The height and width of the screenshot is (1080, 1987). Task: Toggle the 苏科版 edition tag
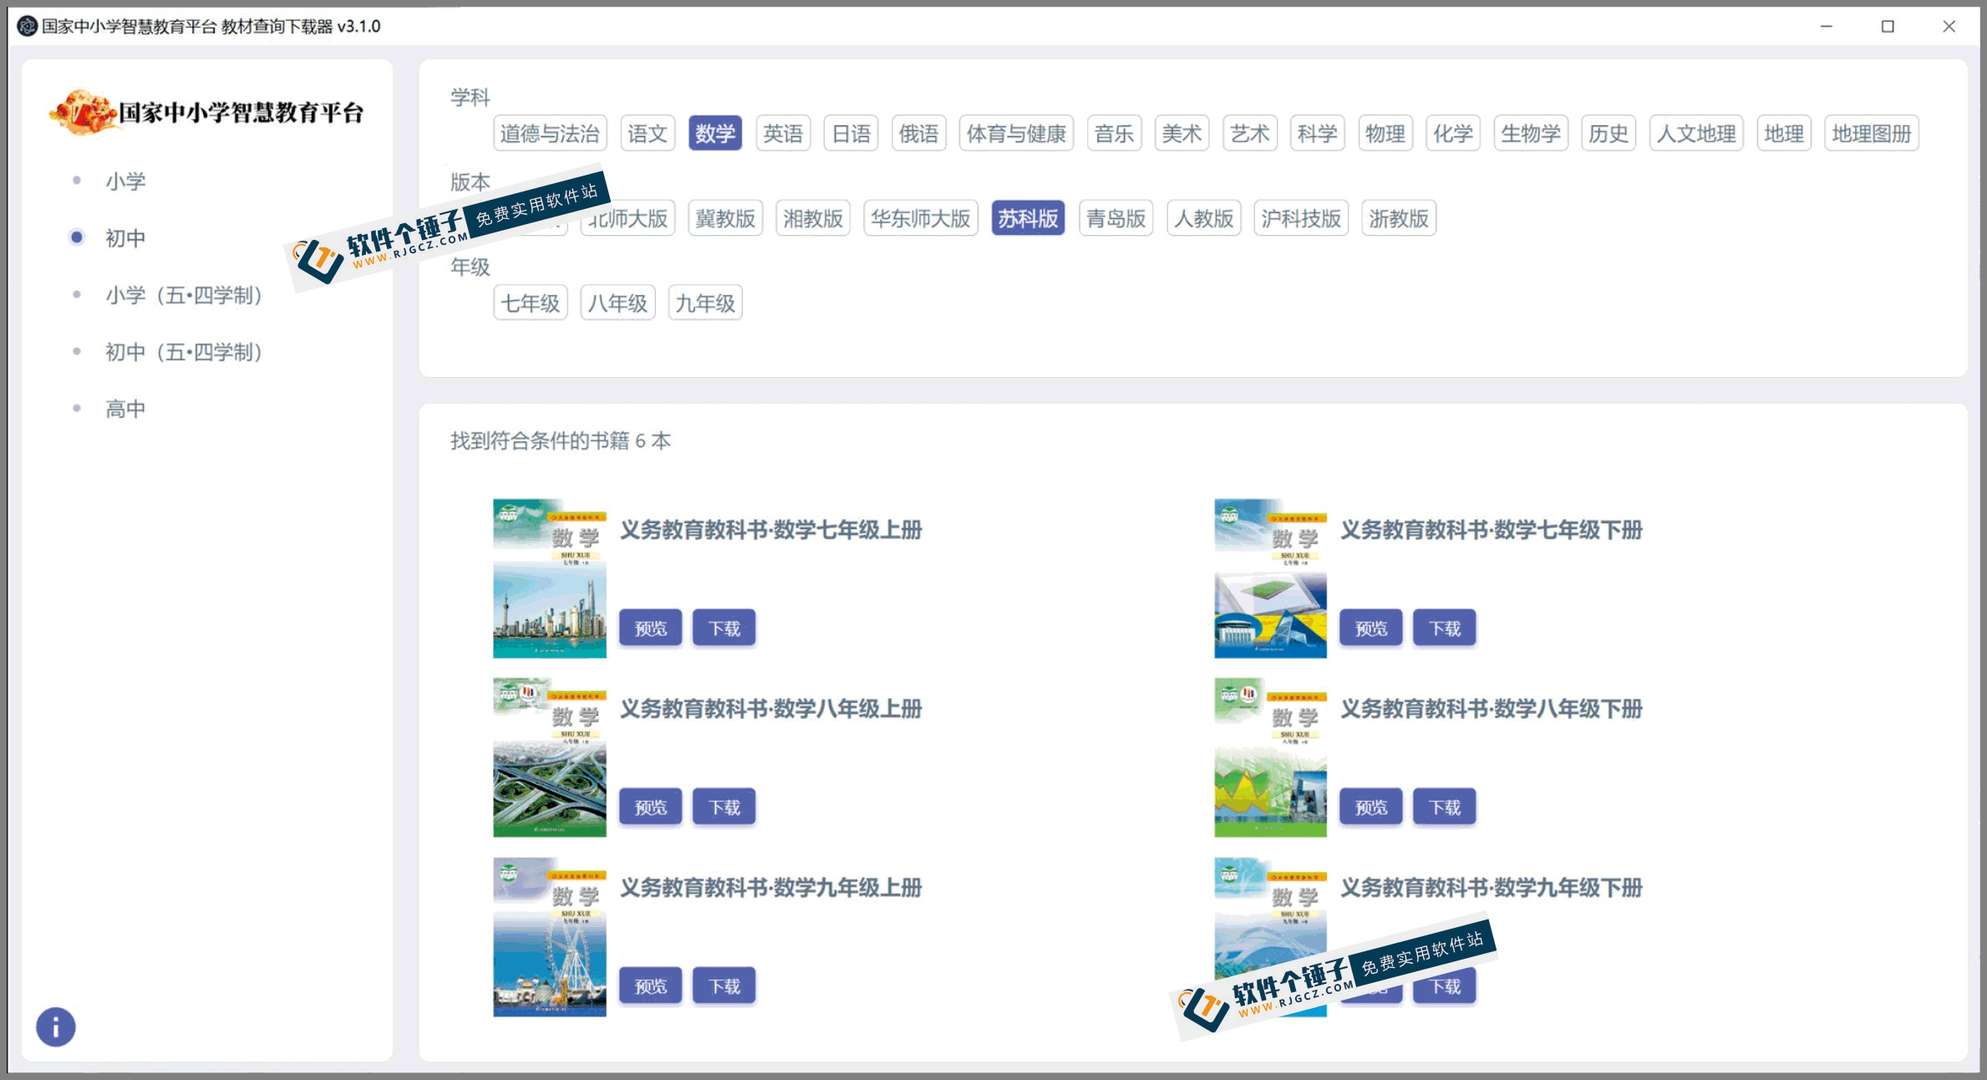point(1028,218)
